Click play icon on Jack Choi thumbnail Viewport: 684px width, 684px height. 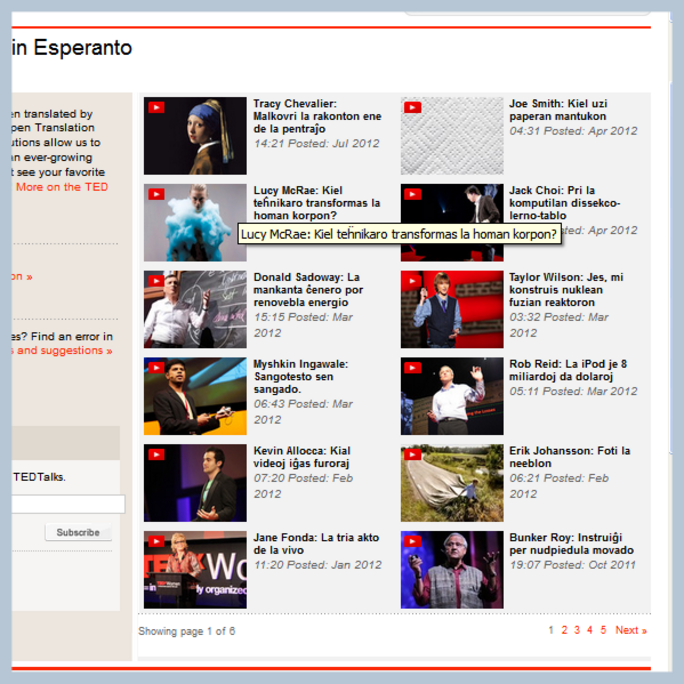coord(412,194)
